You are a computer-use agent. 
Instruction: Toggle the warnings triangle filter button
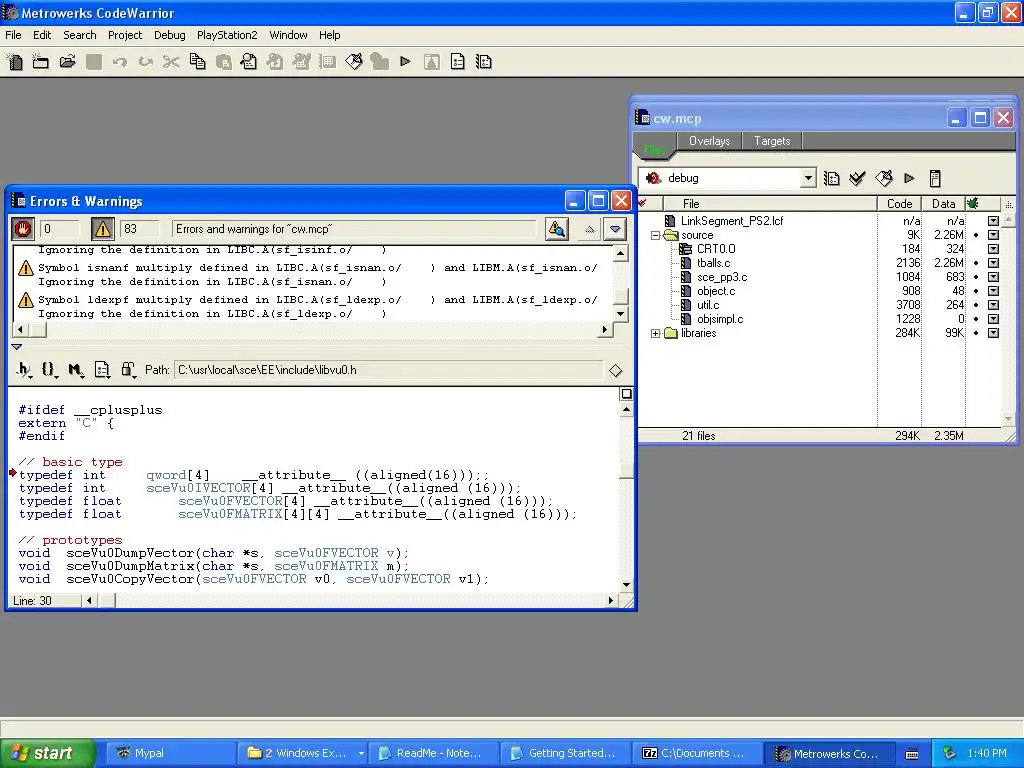[103, 229]
